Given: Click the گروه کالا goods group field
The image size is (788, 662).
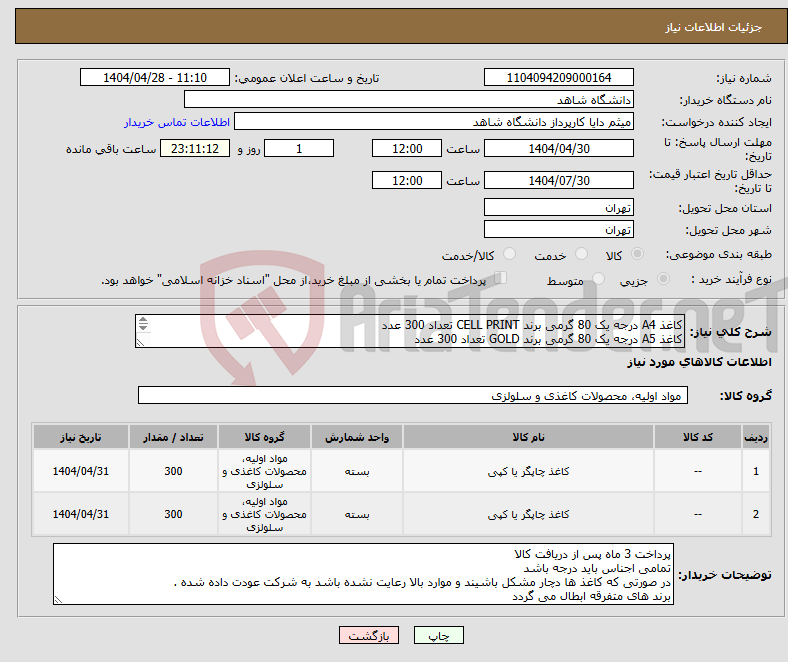Looking at the screenshot, I should 413,396.
